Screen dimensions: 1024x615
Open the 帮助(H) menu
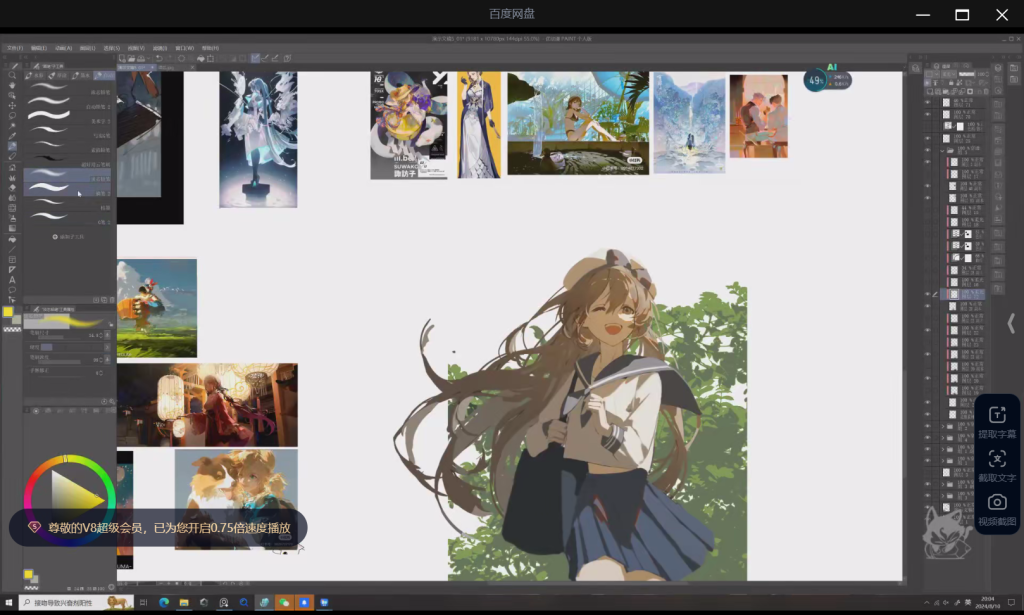(210, 47)
